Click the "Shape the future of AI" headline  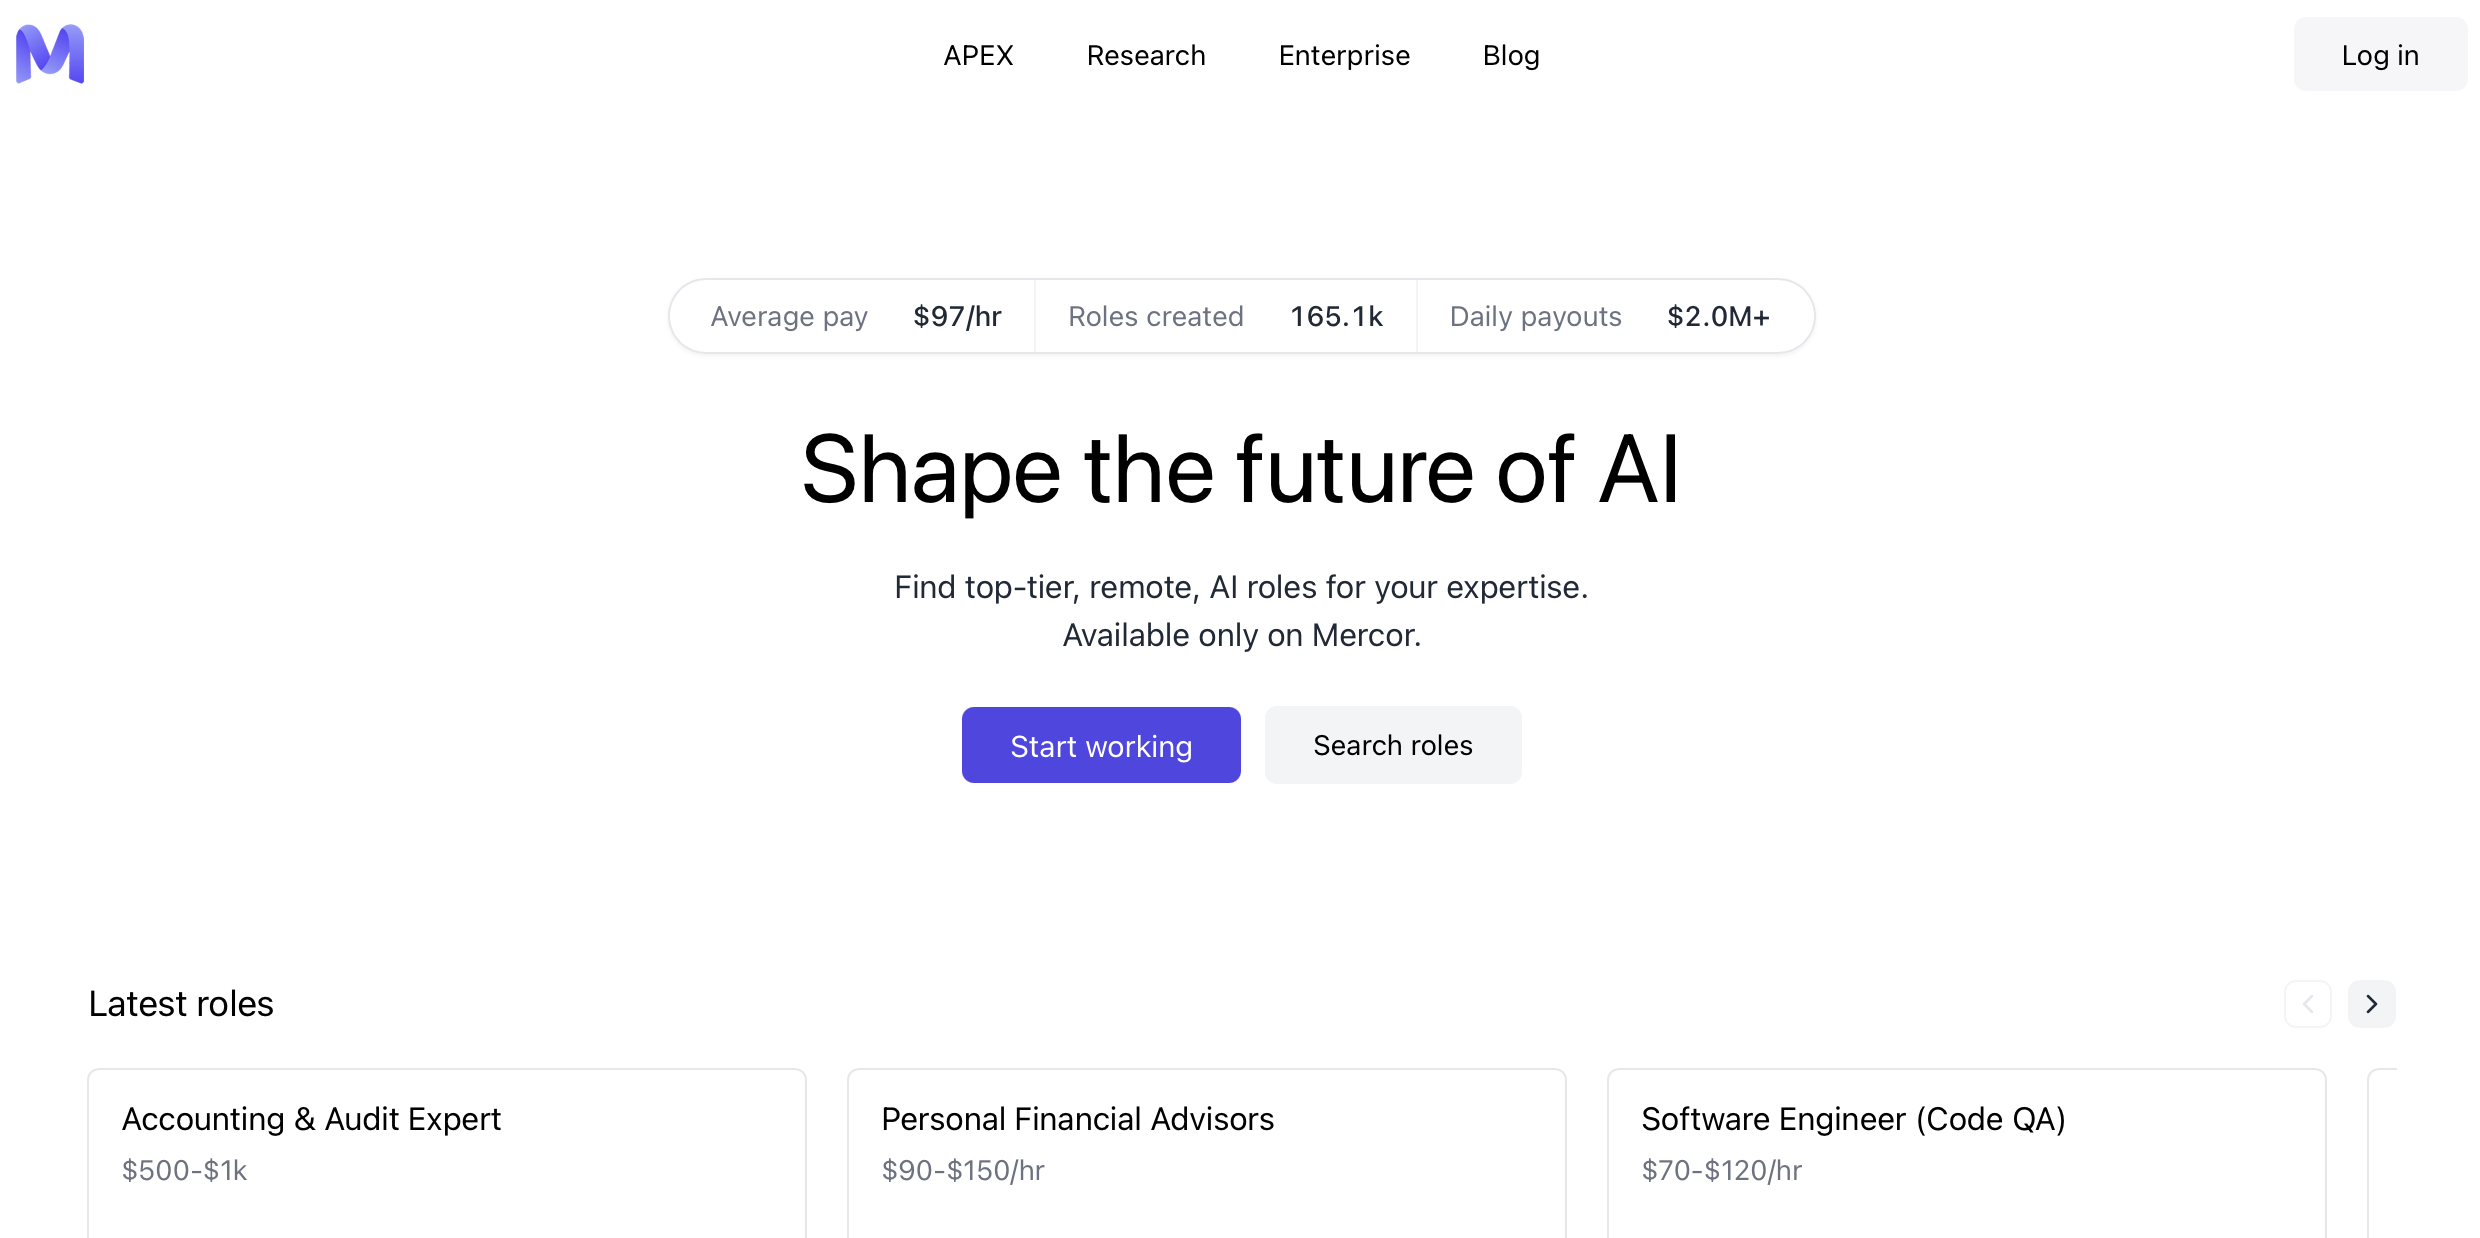click(x=1240, y=470)
